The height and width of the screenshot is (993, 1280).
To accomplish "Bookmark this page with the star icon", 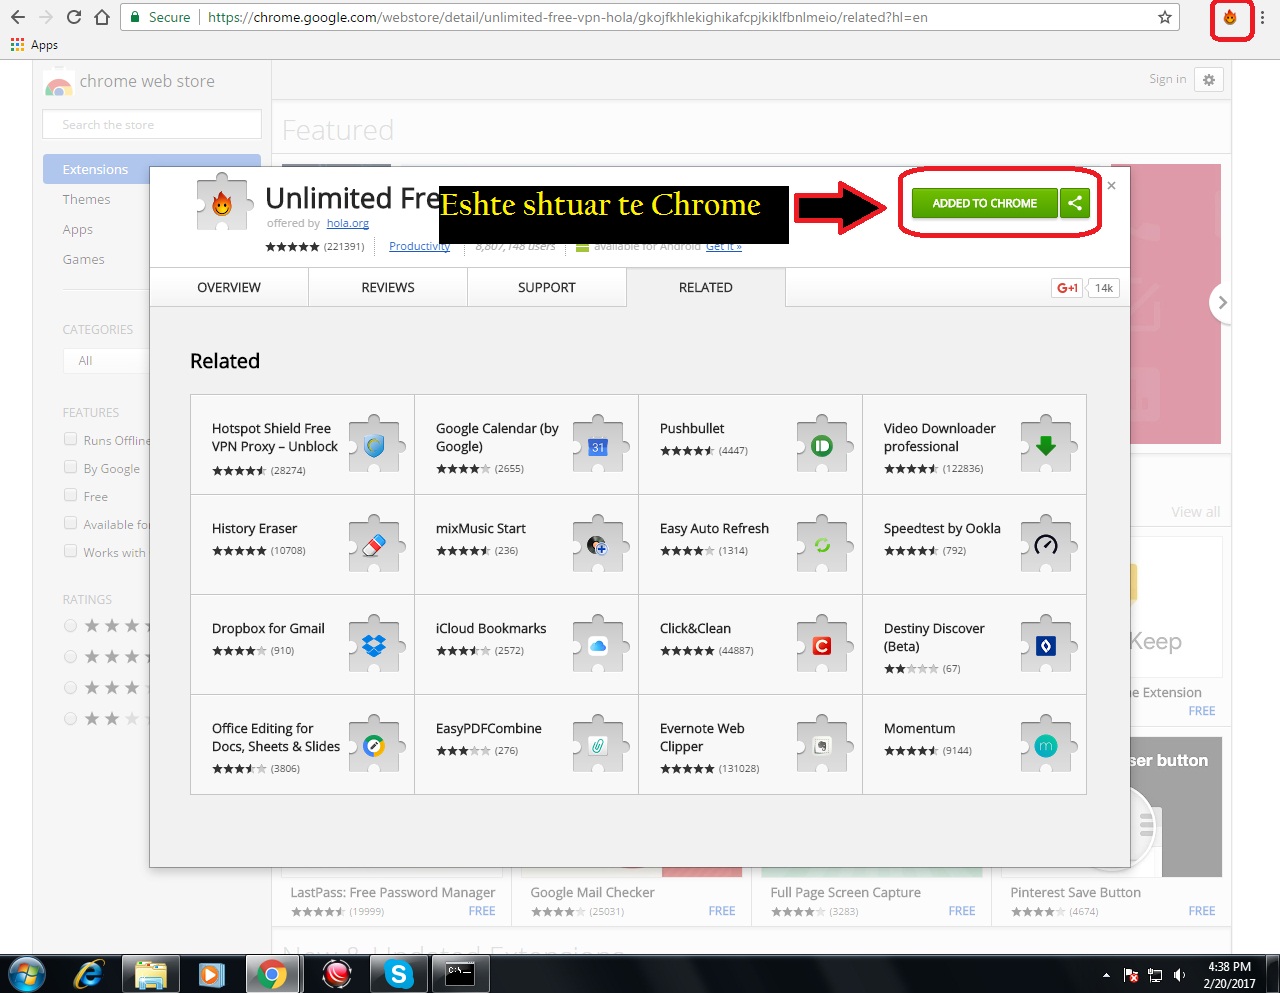I will (1164, 17).
